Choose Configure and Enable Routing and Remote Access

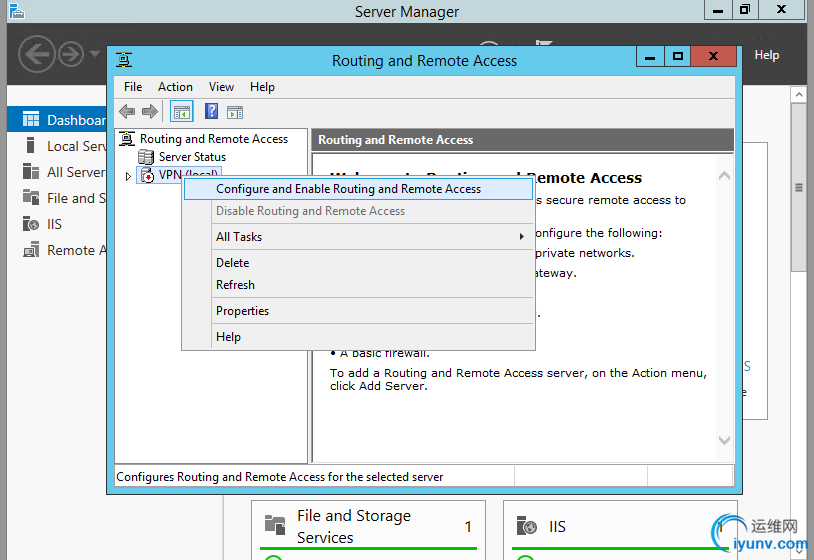pyautogui.click(x=348, y=189)
